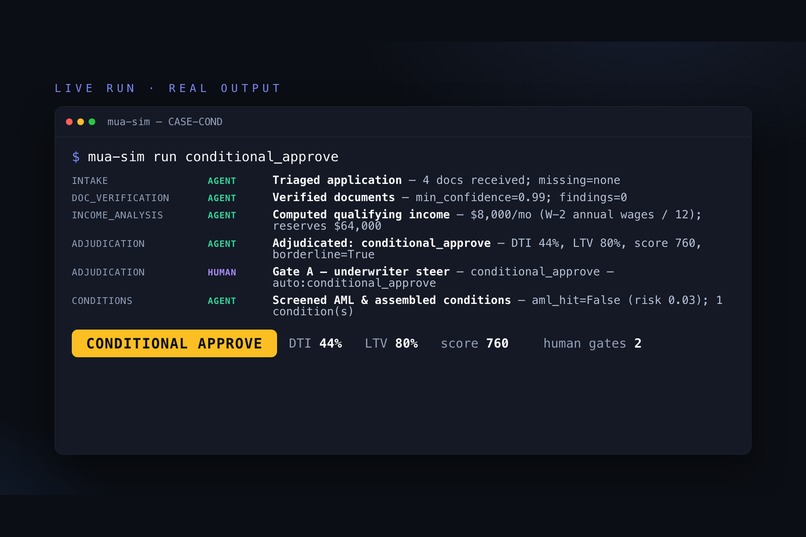Viewport: 806px width, 537px height.
Task: Click the window title 'mua-sim — CASE-COND'
Action: pyautogui.click(x=164, y=122)
